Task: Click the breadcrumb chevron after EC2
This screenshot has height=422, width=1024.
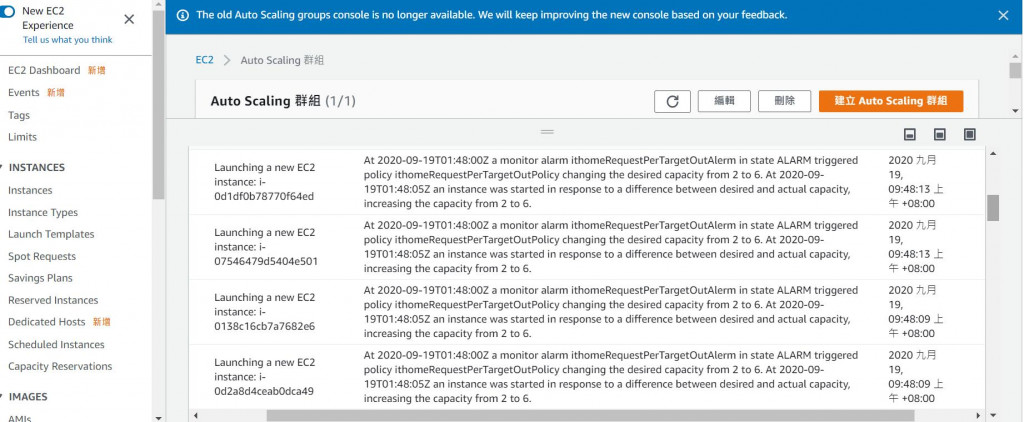Action: 227,60
